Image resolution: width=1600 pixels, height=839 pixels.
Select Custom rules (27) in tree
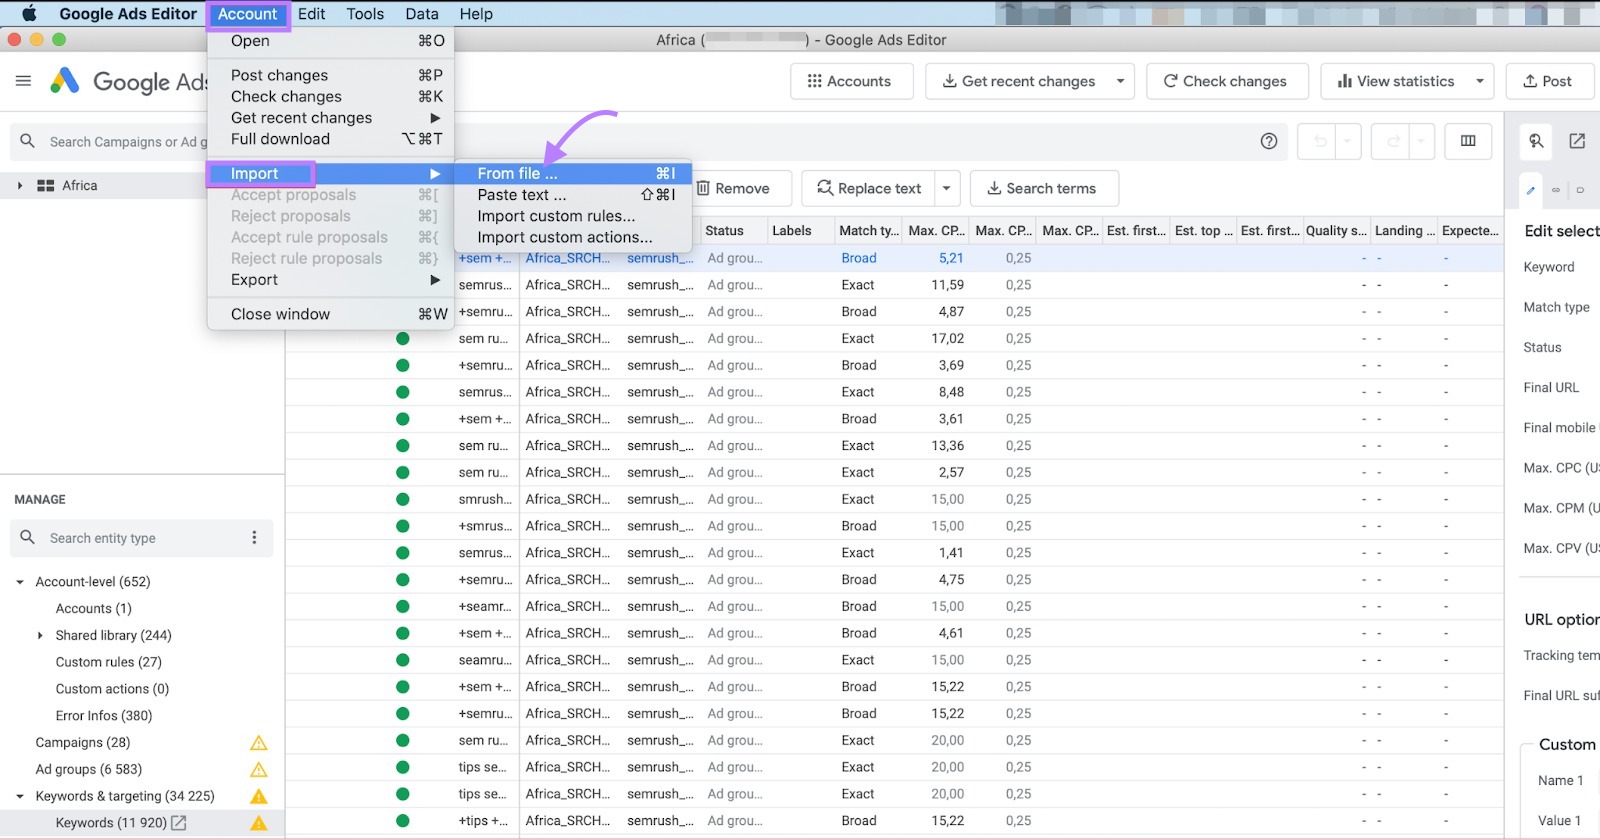109,662
